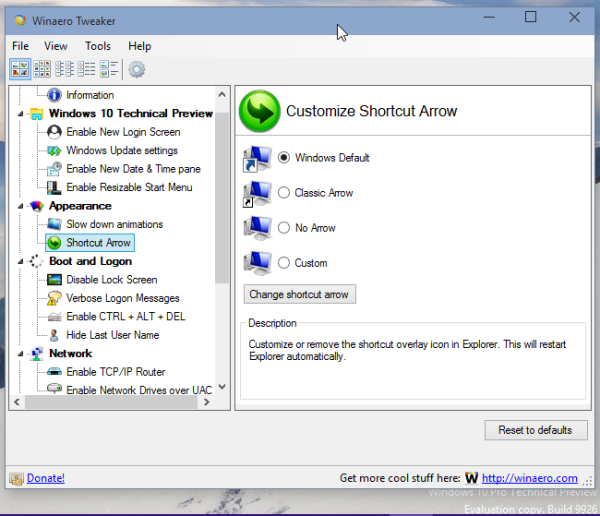This screenshot has width=600, height=516.
Task: Switch to large icons view in toolbar
Action: pos(20,69)
